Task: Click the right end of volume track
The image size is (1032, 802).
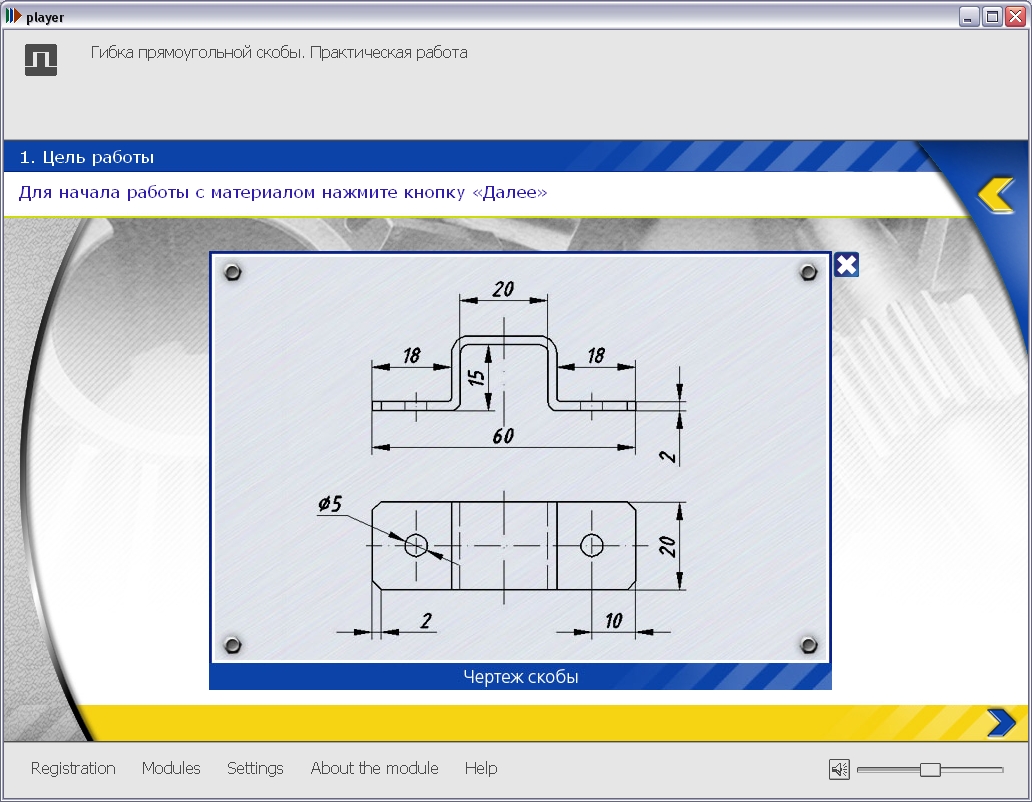Action: (x=999, y=769)
